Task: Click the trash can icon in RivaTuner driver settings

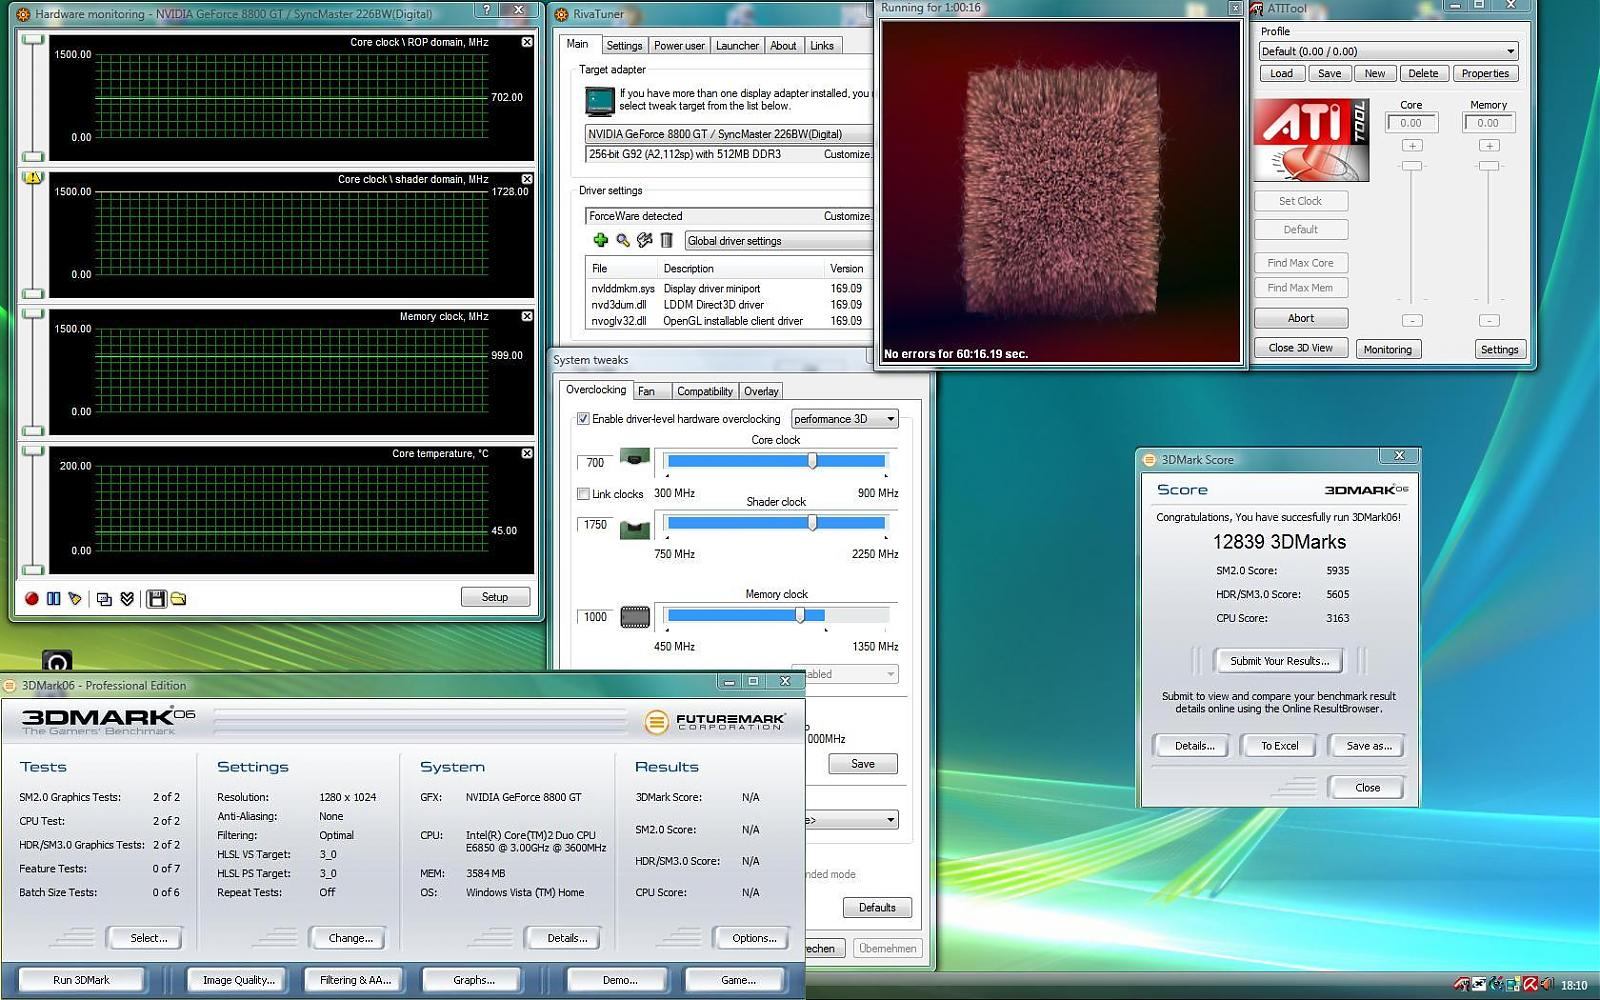Action: [x=667, y=240]
